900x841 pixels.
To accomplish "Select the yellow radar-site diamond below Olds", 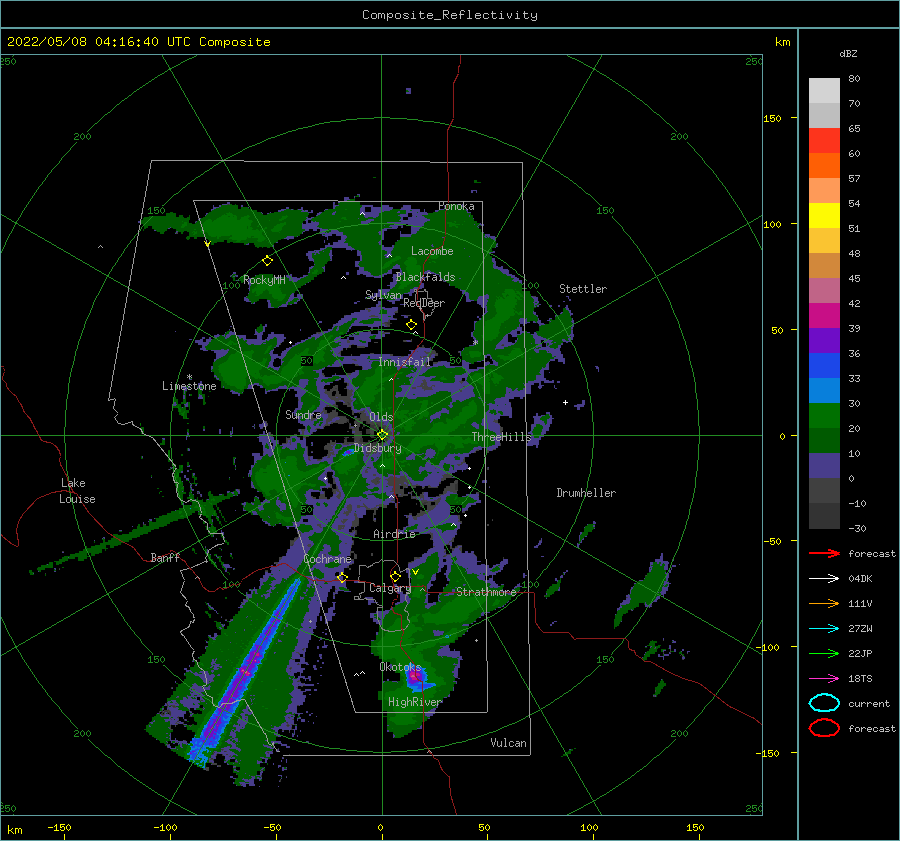I will pos(382,435).
